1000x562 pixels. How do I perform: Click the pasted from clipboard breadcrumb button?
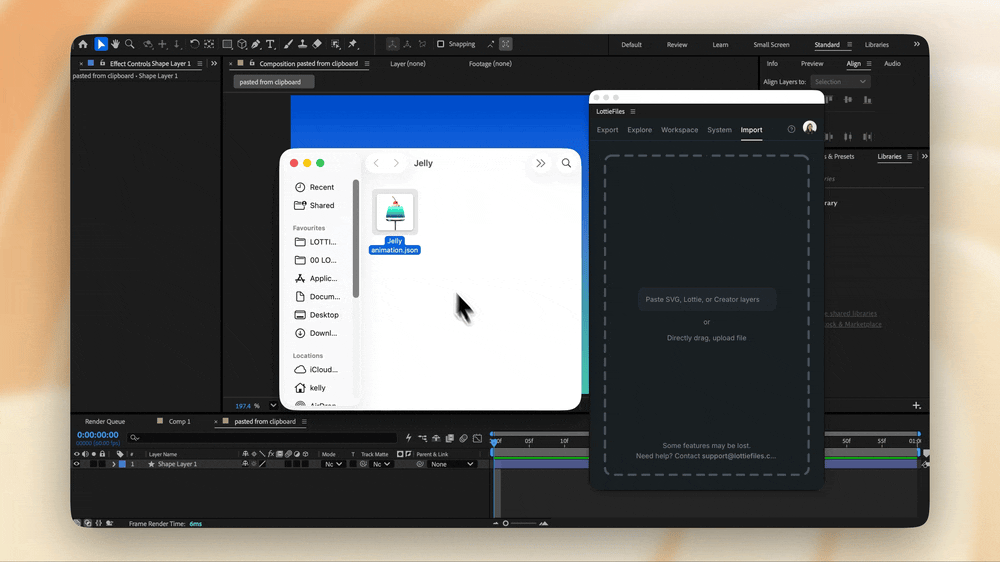coord(274,82)
